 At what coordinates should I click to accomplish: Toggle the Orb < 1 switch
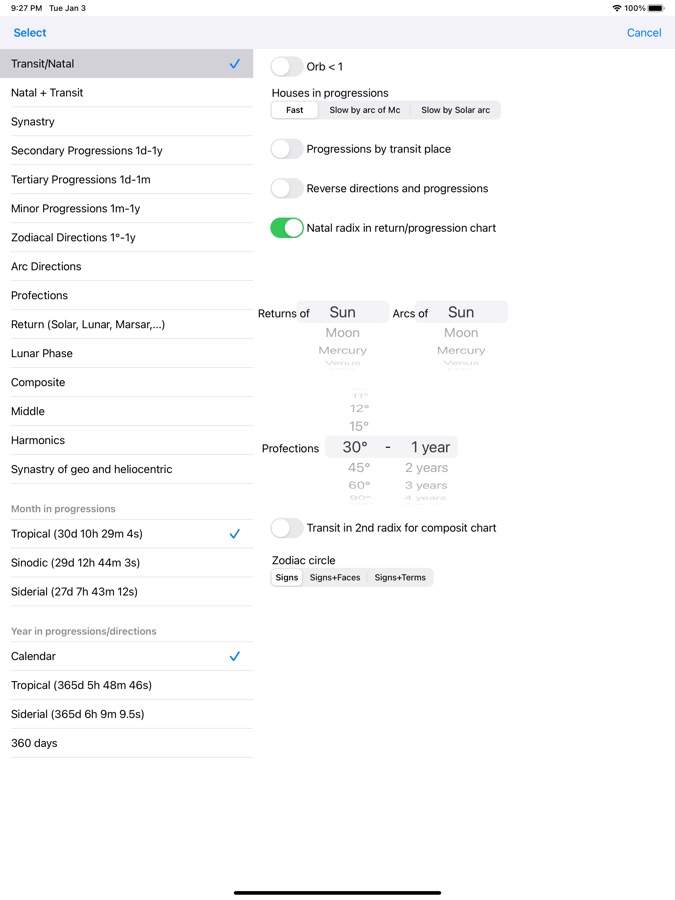tap(287, 67)
